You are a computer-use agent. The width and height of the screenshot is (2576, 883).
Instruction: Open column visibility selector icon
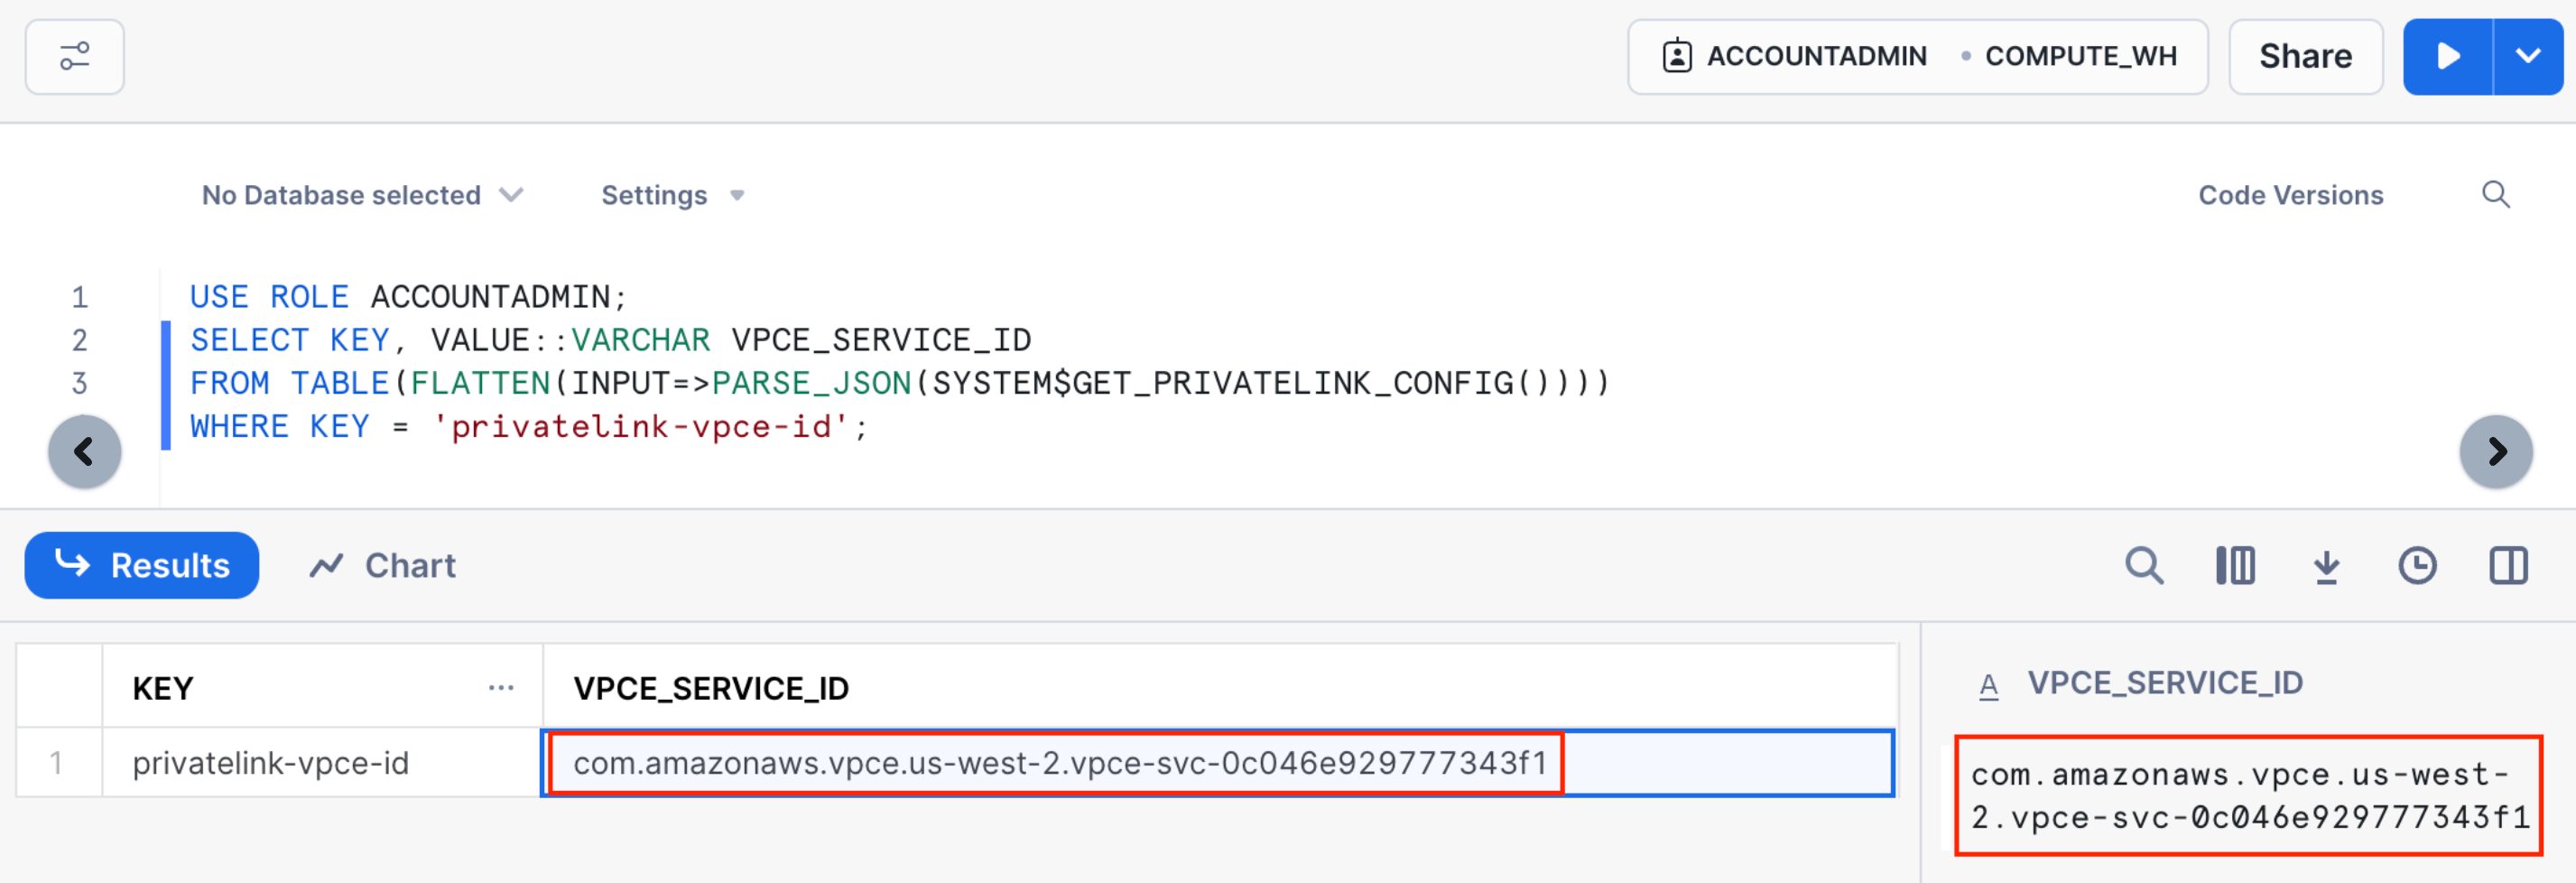(x=2235, y=566)
